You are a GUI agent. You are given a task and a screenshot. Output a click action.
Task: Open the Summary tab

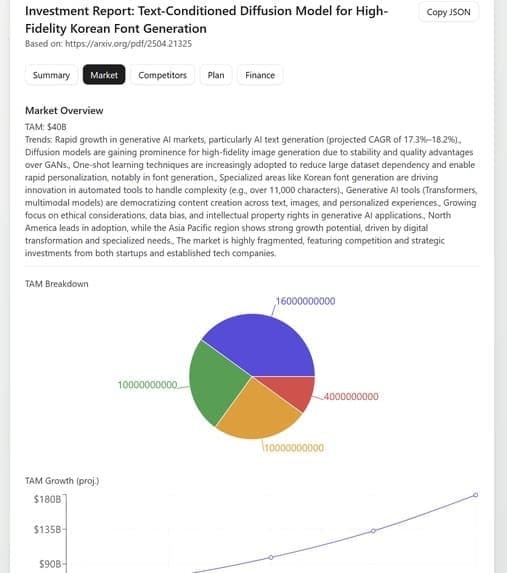click(x=51, y=75)
